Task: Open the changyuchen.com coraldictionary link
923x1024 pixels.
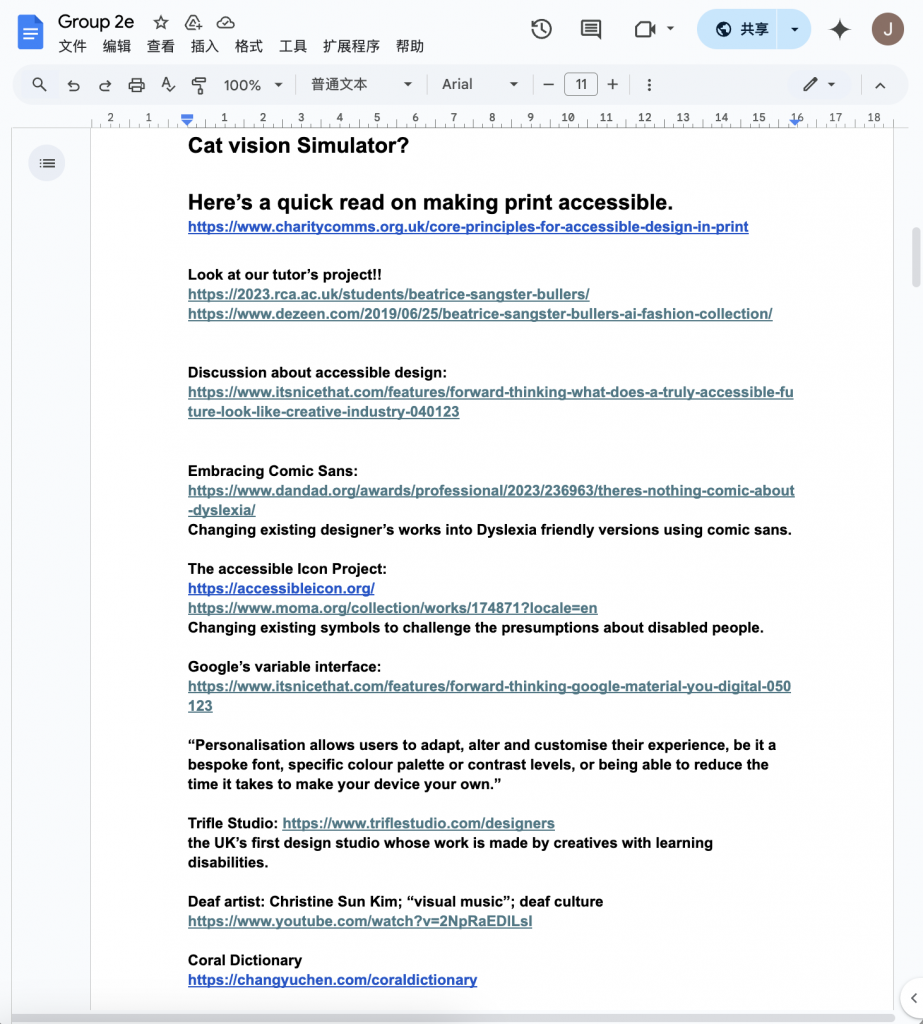Action: click(332, 980)
